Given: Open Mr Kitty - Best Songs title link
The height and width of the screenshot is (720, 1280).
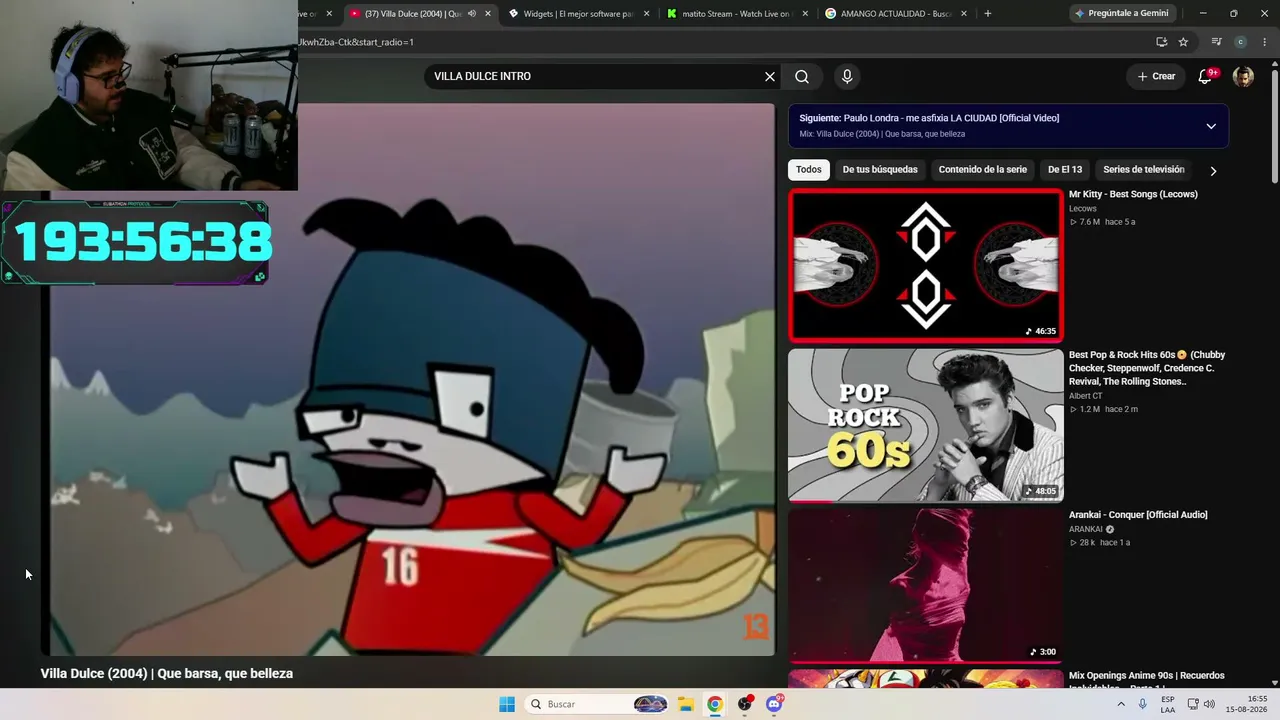Looking at the screenshot, I should pyautogui.click(x=1133, y=194).
